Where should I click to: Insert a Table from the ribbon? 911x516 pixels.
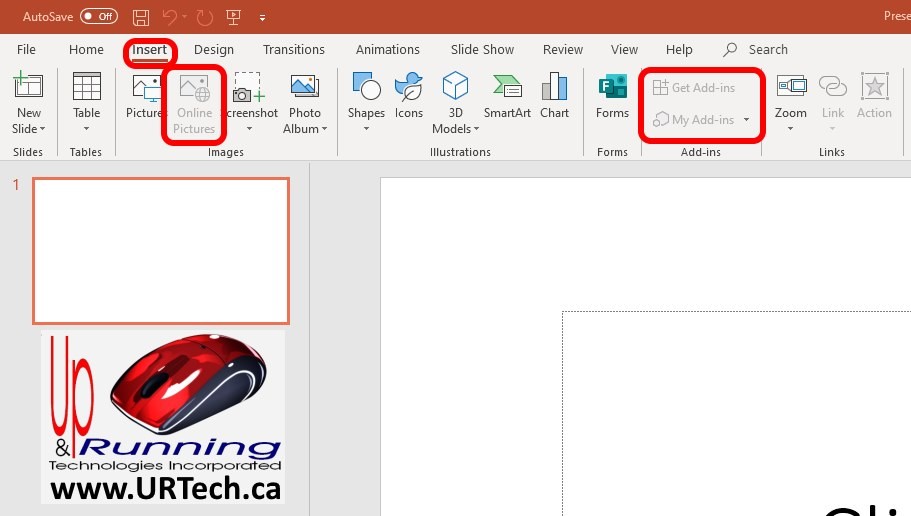(x=87, y=98)
